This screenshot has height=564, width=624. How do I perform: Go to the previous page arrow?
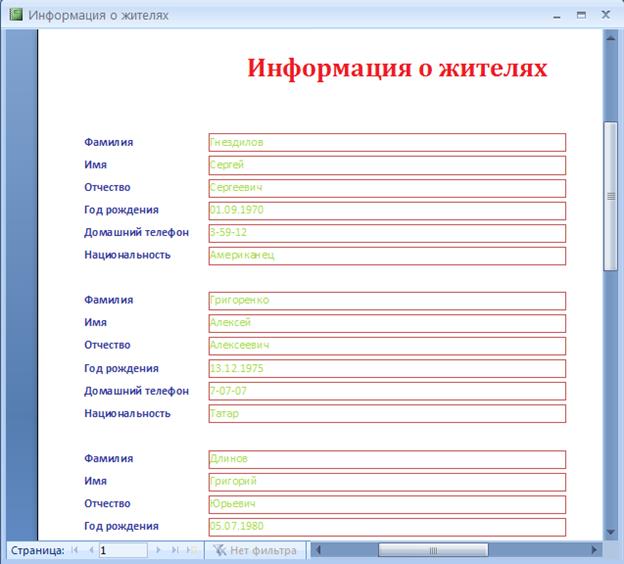pyautogui.click(x=91, y=550)
